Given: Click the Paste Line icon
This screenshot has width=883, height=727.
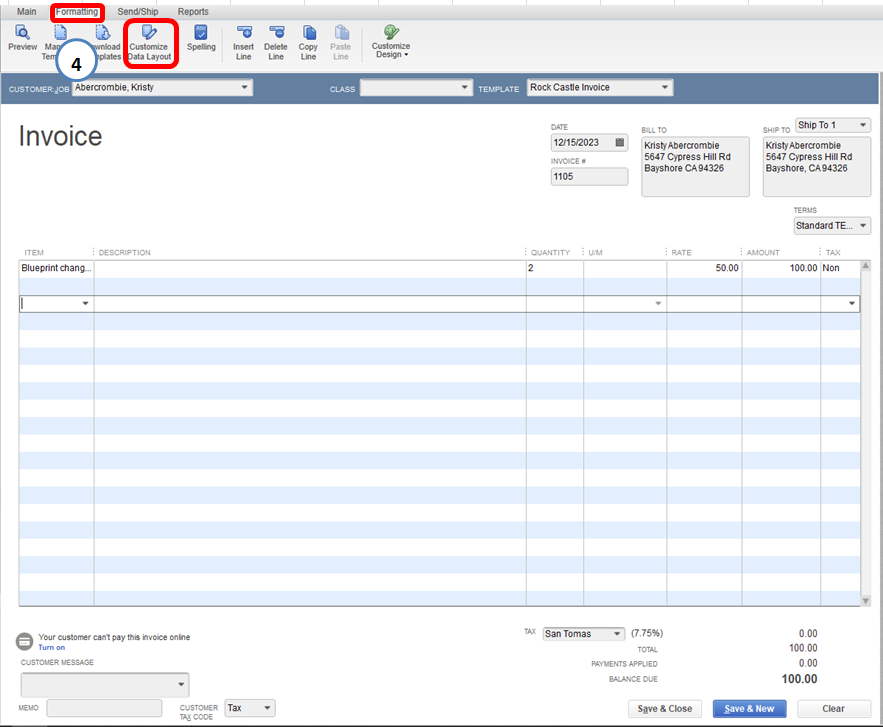Looking at the screenshot, I should (x=341, y=43).
